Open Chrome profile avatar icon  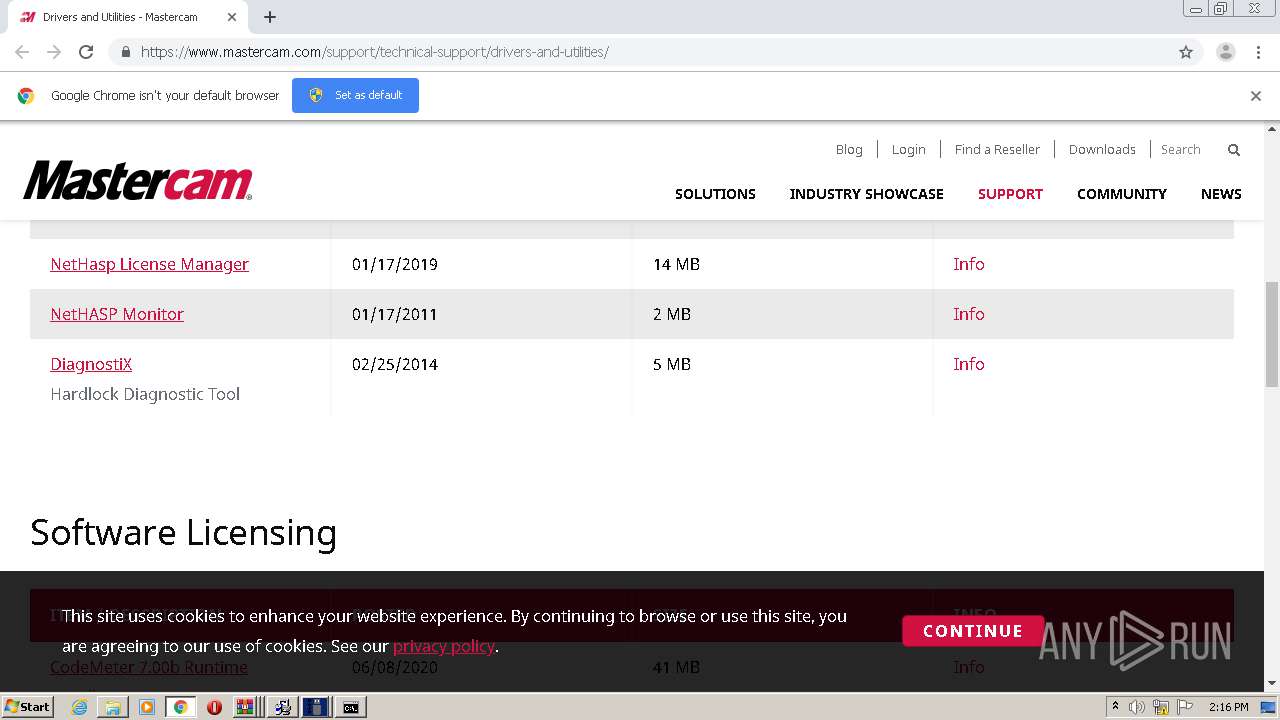coord(1226,52)
